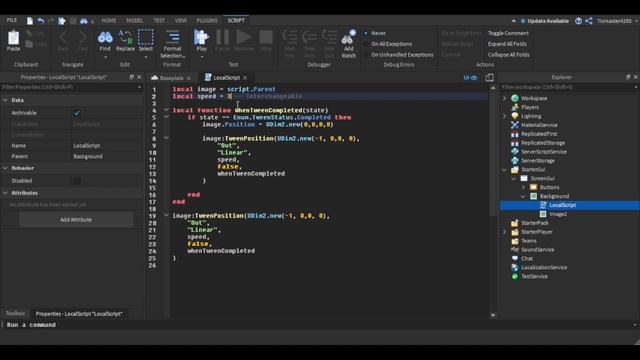Click the share icon beside the username

589,21
